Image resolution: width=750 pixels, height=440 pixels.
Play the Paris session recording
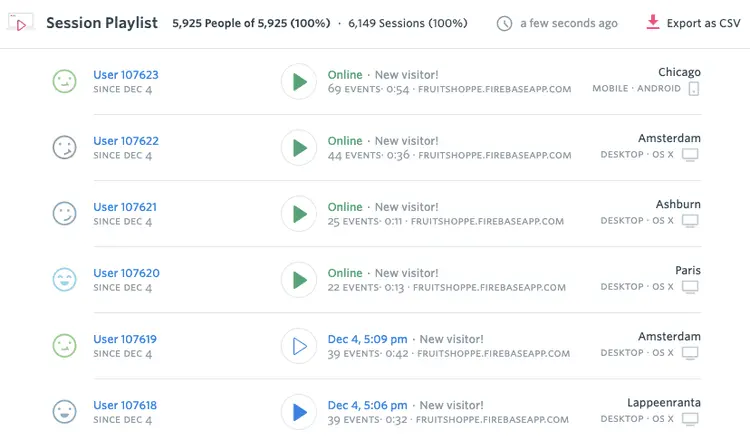pyautogui.click(x=297, y=280)
